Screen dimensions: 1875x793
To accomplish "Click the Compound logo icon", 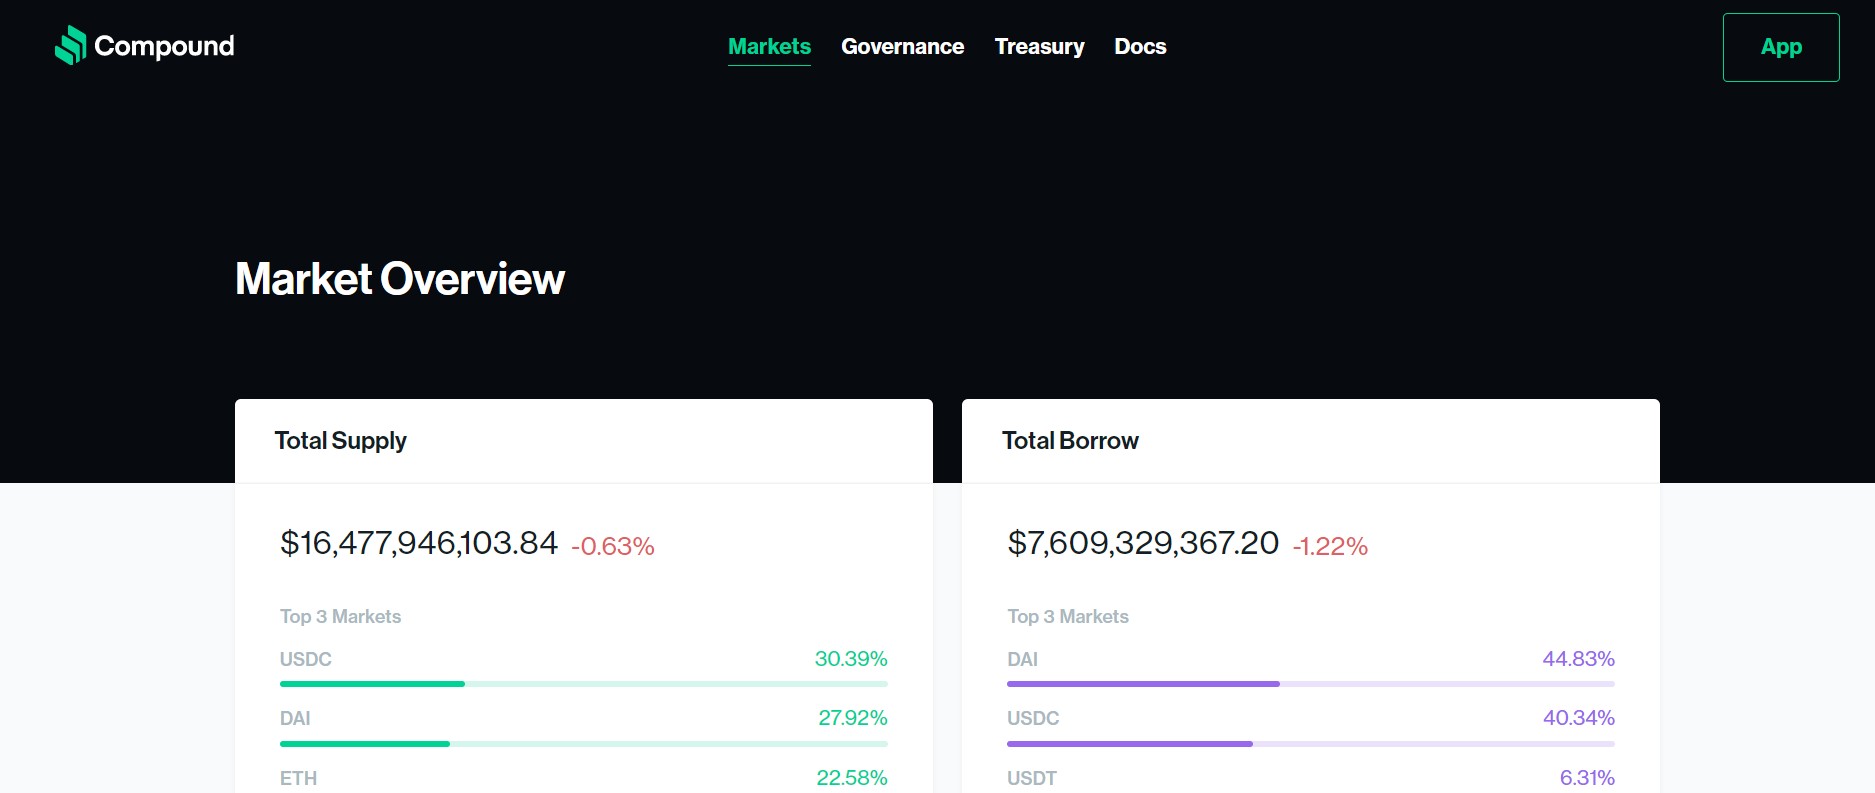I will point(68,45).
